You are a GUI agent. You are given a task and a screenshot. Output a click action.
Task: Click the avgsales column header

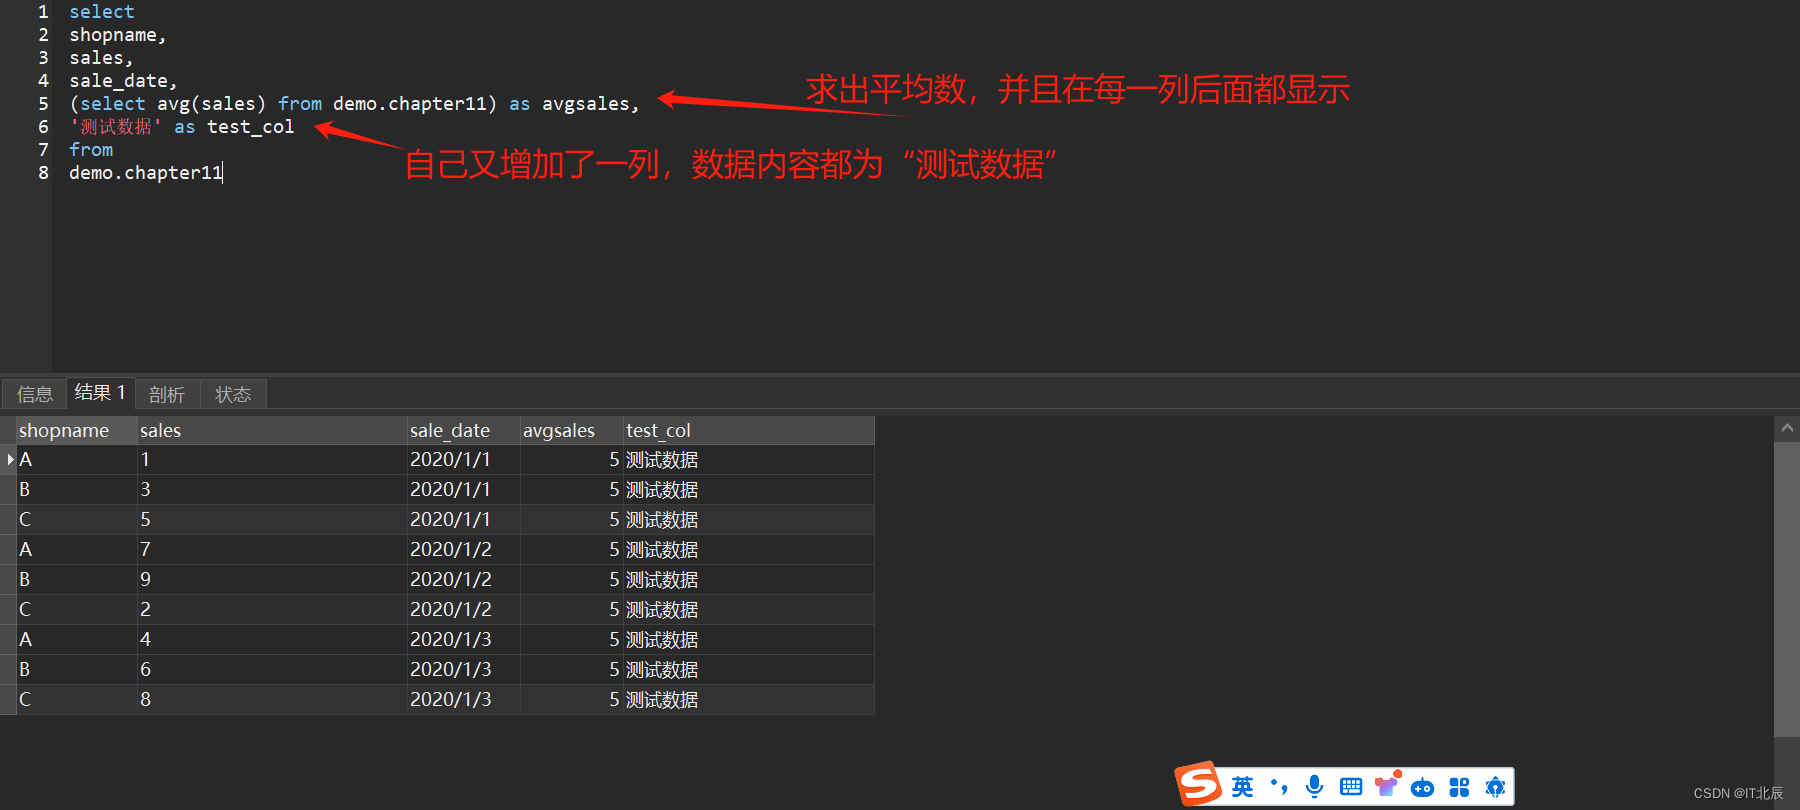click(x=572, y=430)
